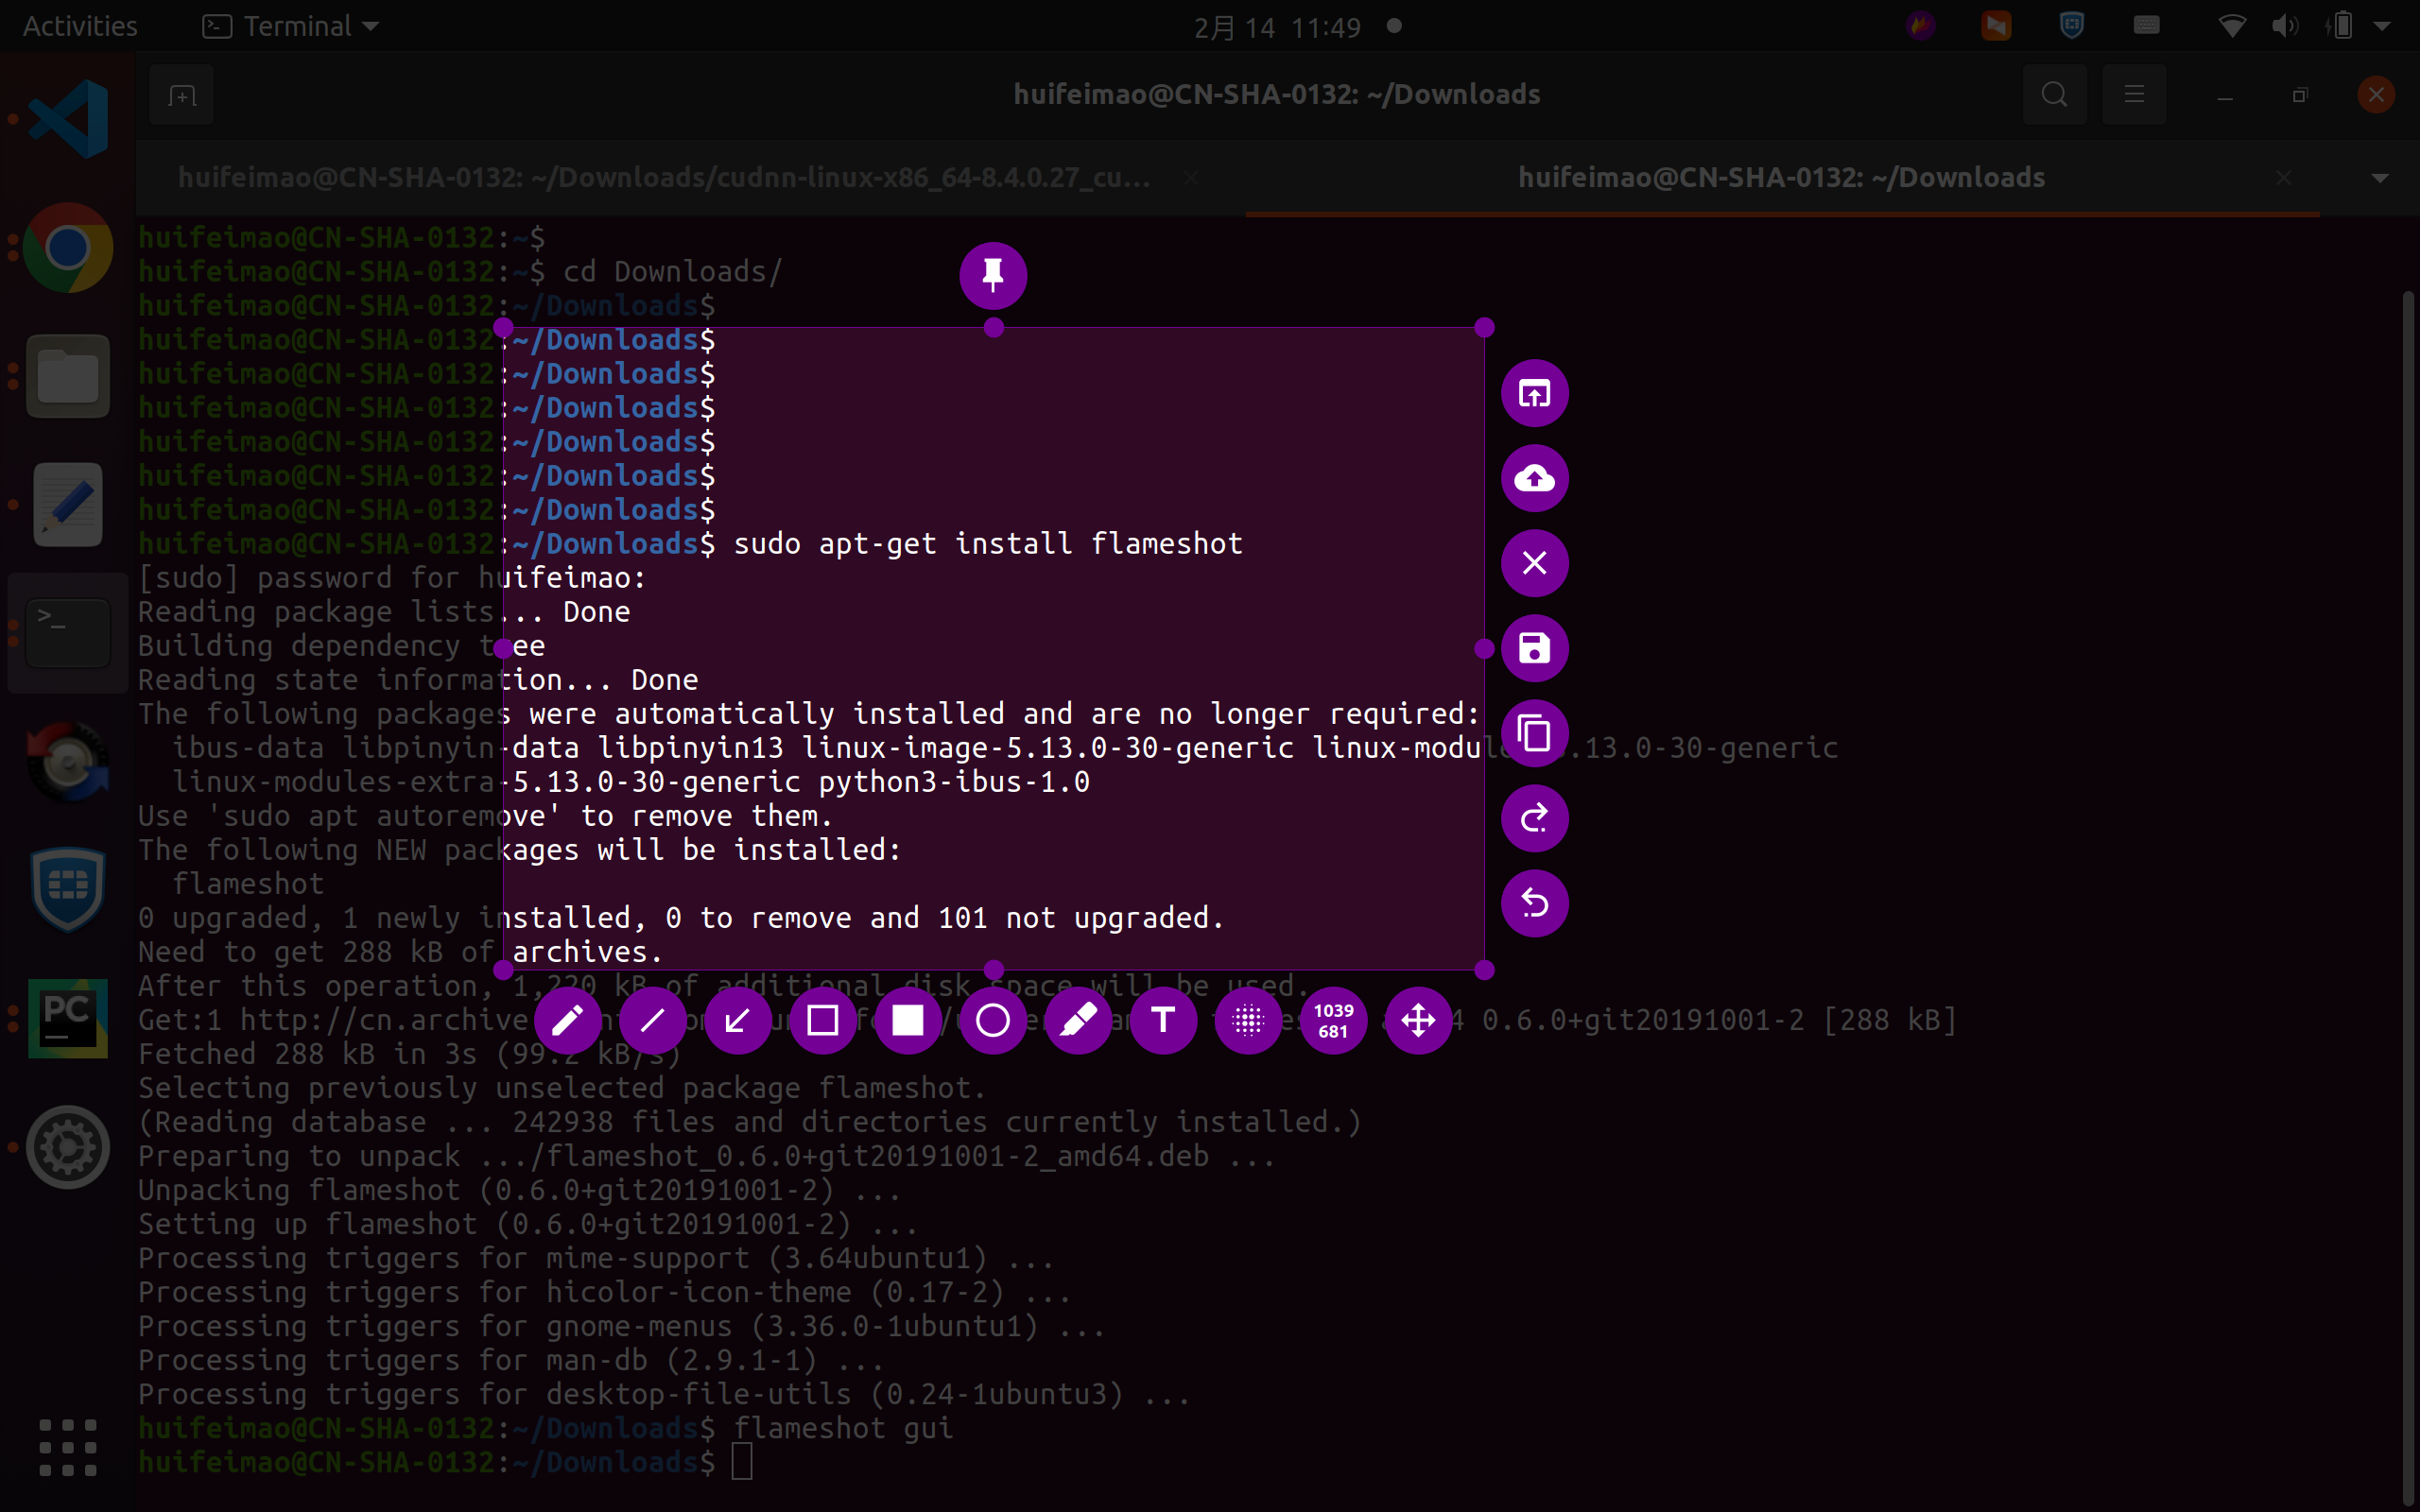Upload the capture to the cloud
Image resolution: width=2420 pixels, height=1512 pixels.
click(x=1534, y=478)
